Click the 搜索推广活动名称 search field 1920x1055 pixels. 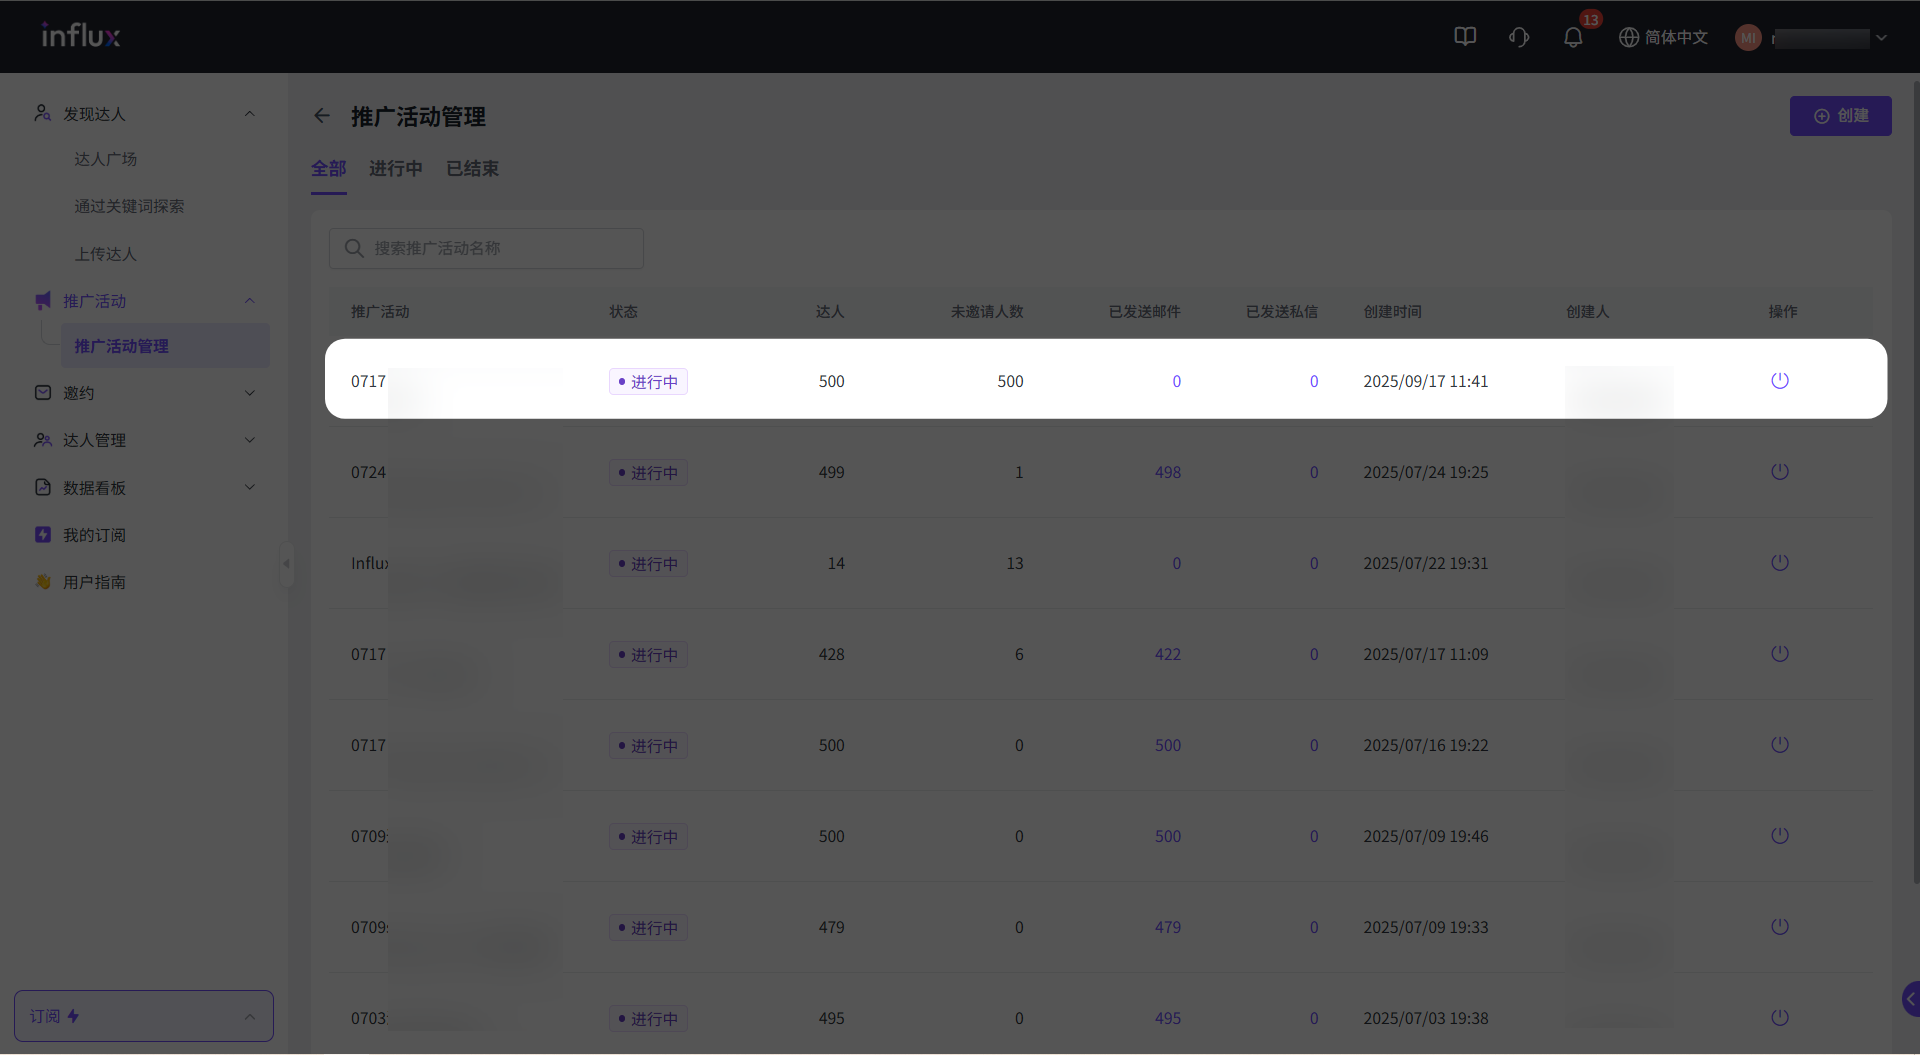[486, 248]
